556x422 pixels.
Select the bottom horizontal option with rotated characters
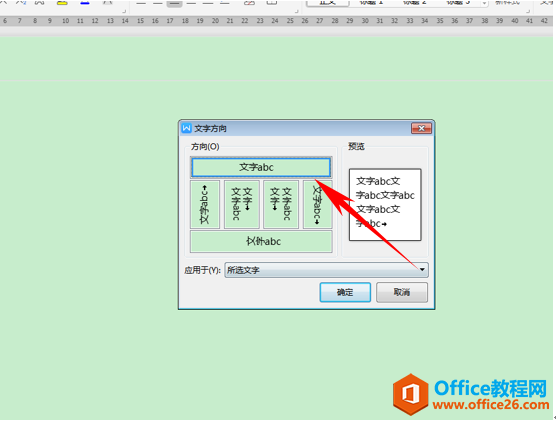pos(261,242)
